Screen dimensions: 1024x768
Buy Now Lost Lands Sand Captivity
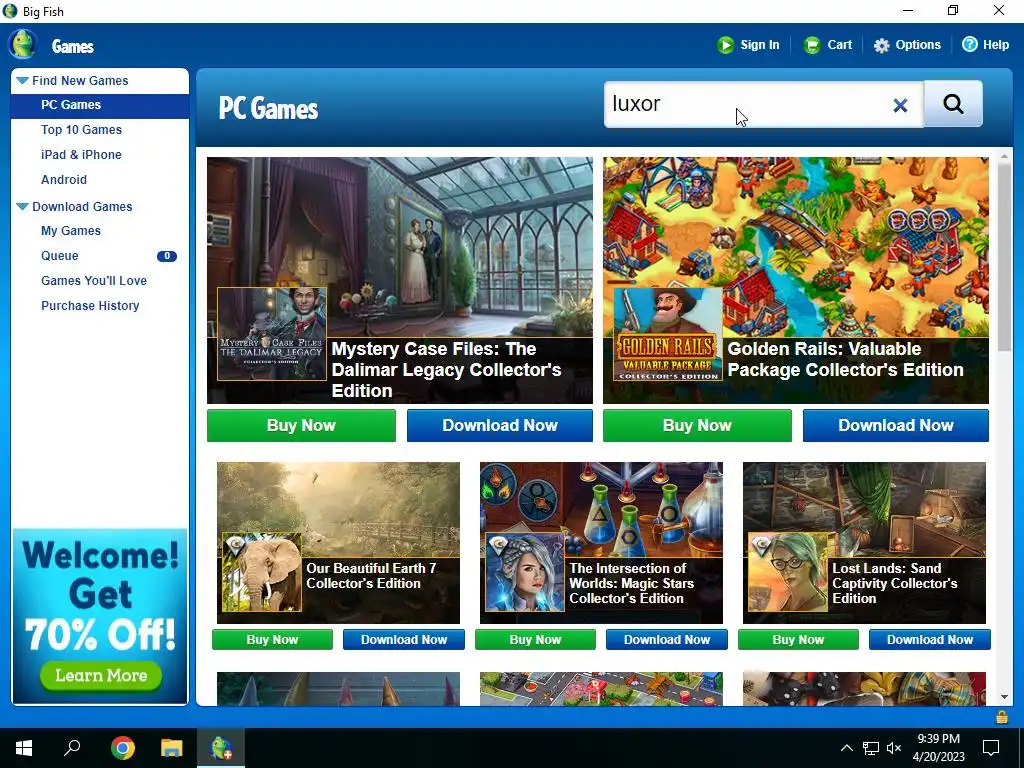[798, 640]
